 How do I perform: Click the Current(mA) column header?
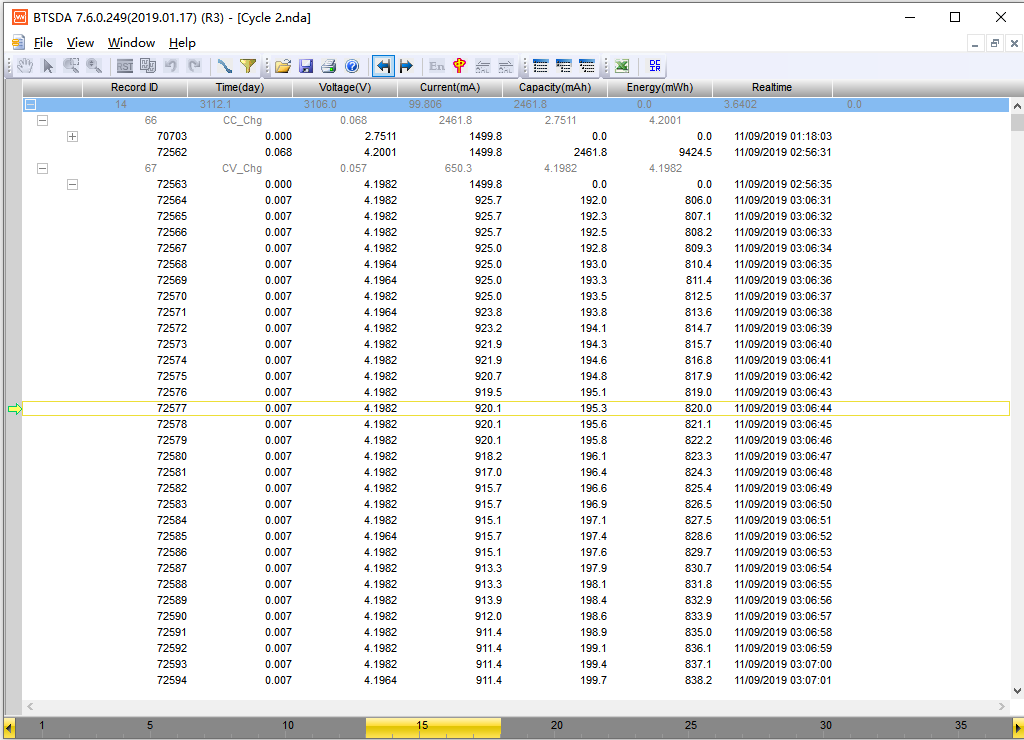(x=450, y=88)
